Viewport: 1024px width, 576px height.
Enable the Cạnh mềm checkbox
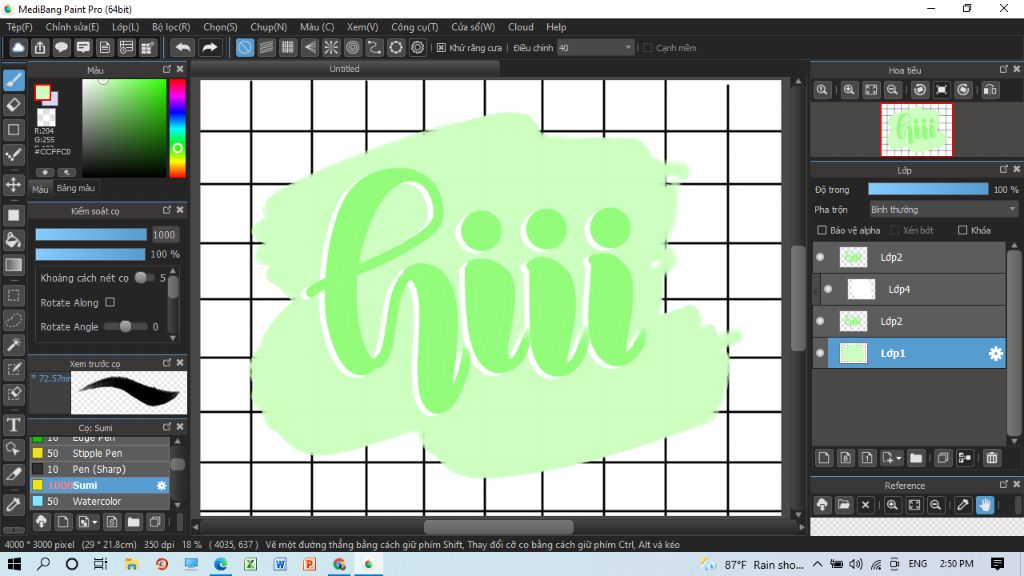647,48
